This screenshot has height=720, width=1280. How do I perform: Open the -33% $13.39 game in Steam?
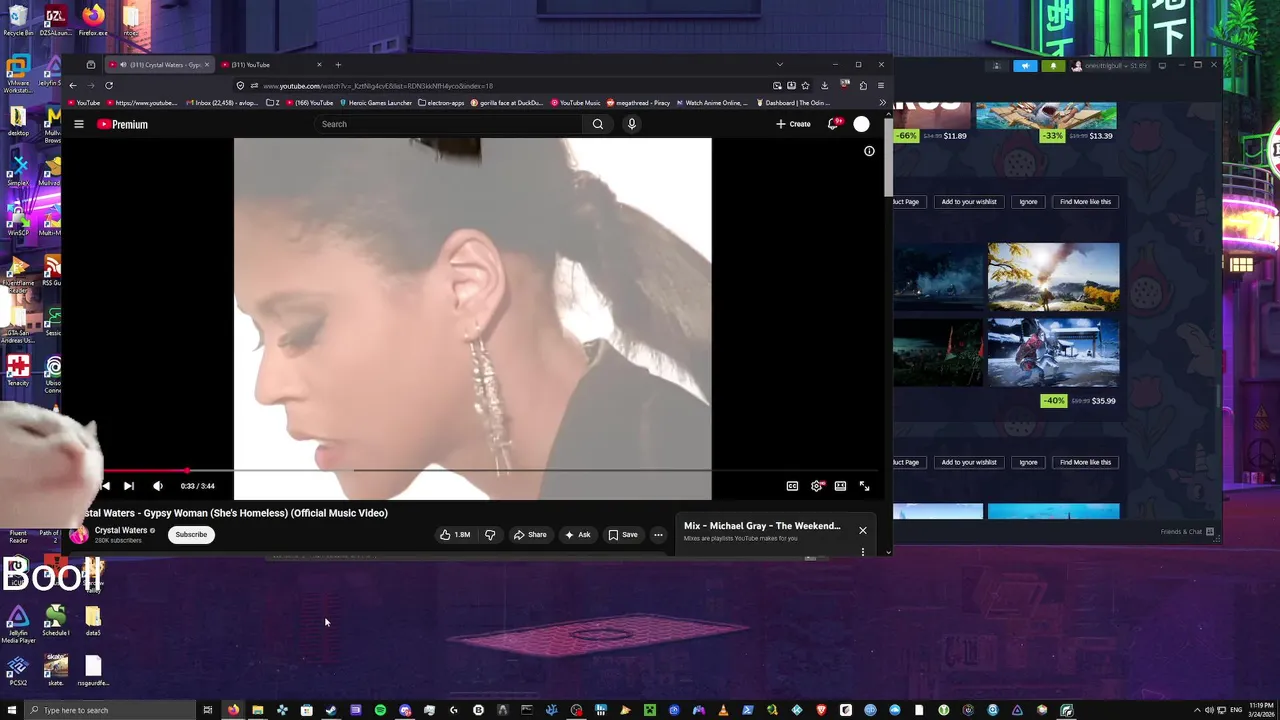[1046, 115]
